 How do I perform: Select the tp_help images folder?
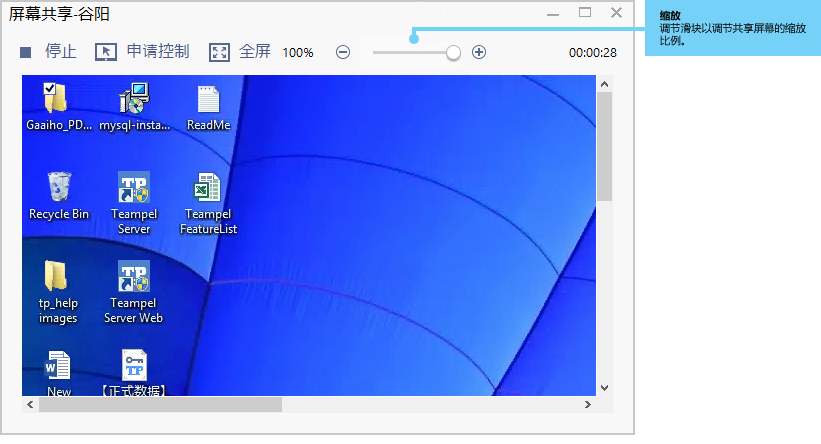pyautogui.click(x=57, y=276)
